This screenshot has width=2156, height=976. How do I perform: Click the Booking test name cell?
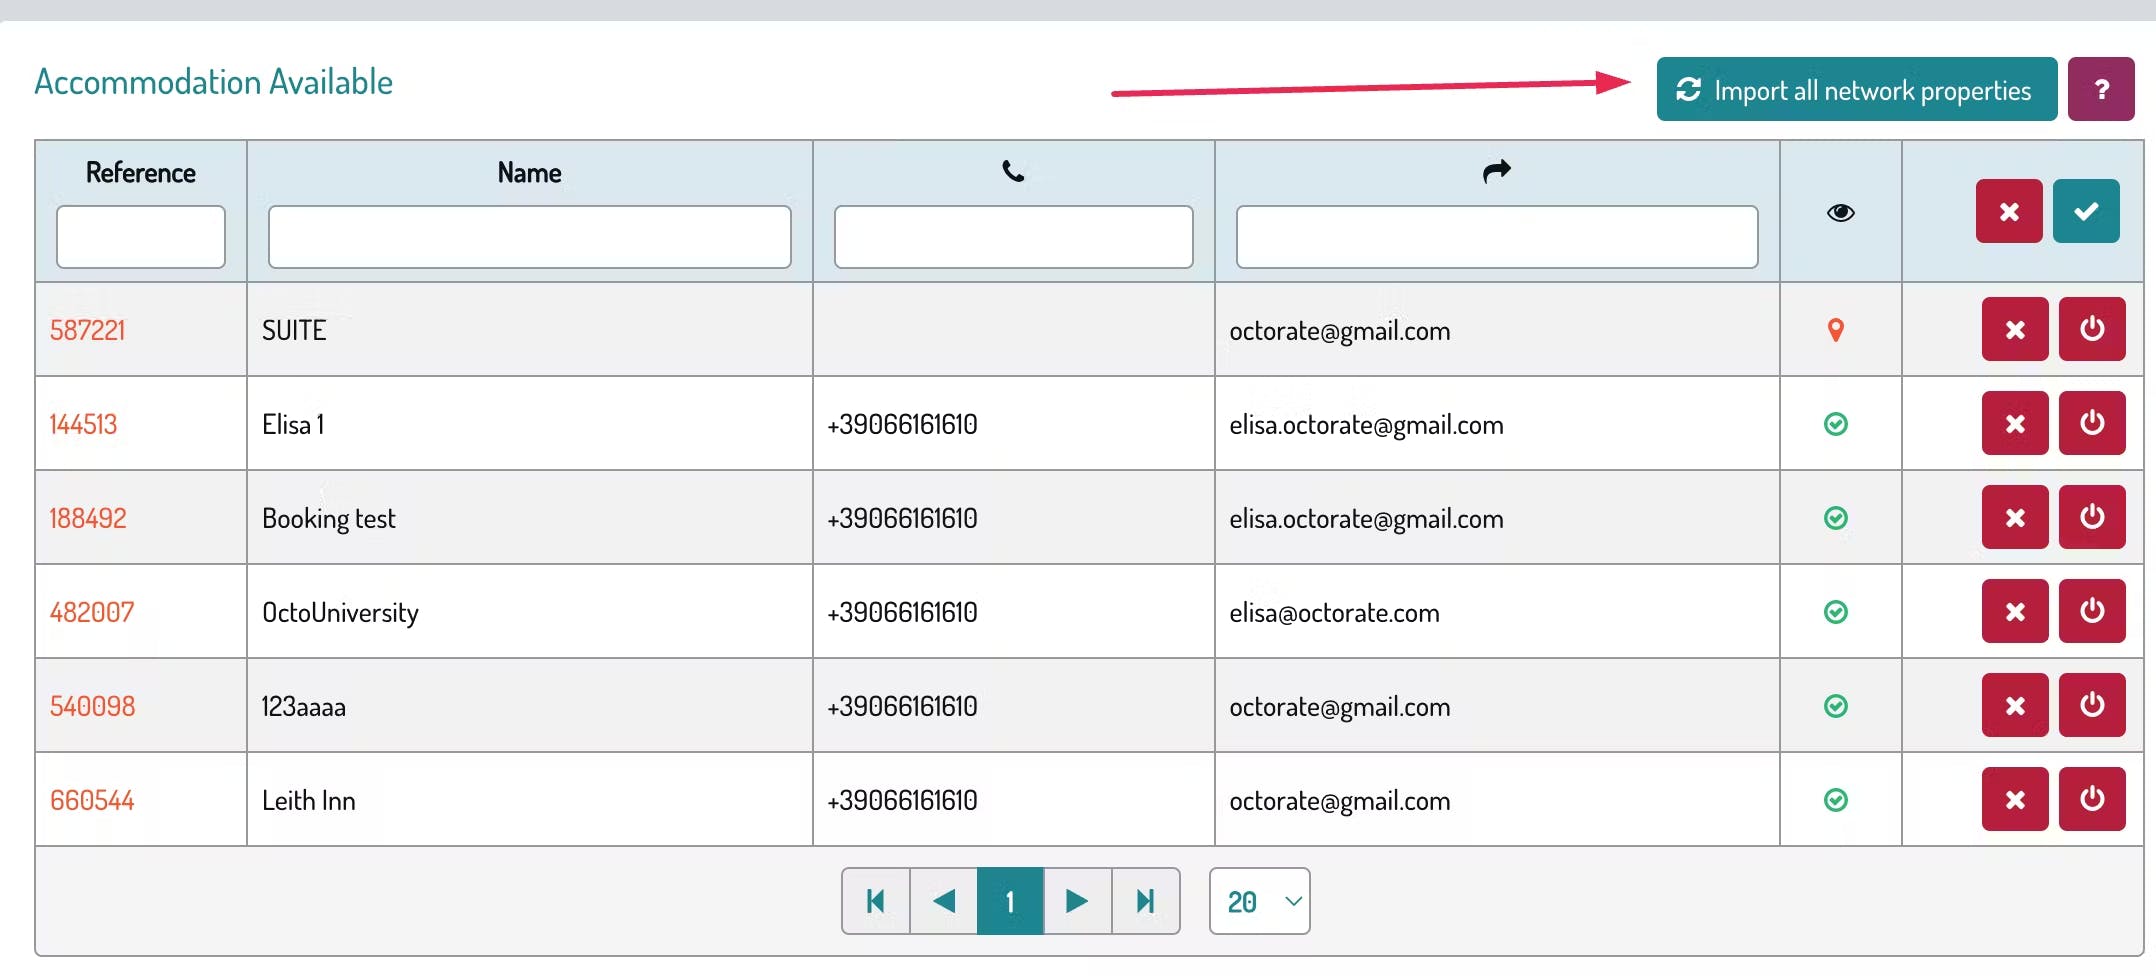coord(530,518)
